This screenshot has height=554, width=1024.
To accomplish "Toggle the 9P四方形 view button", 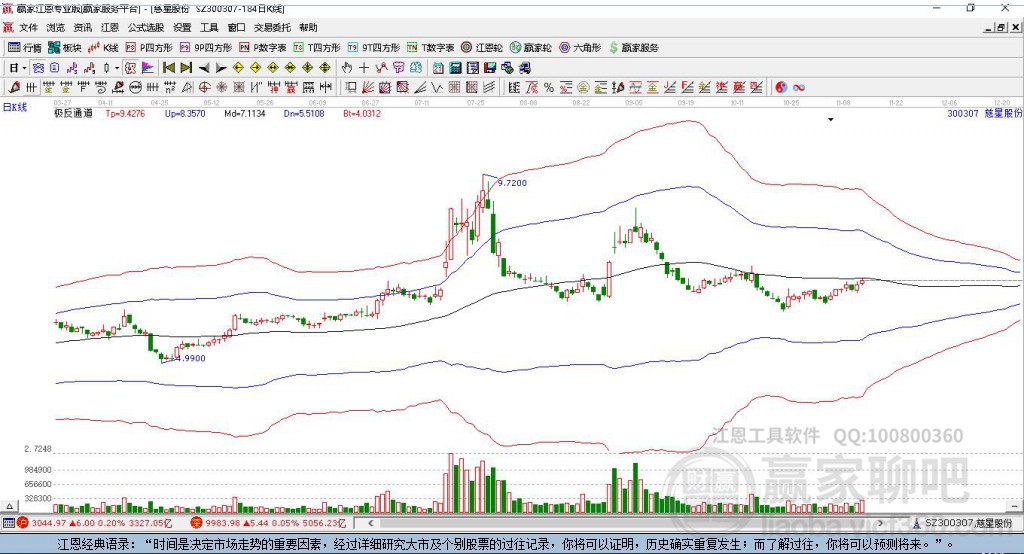I will coord(206,48).
